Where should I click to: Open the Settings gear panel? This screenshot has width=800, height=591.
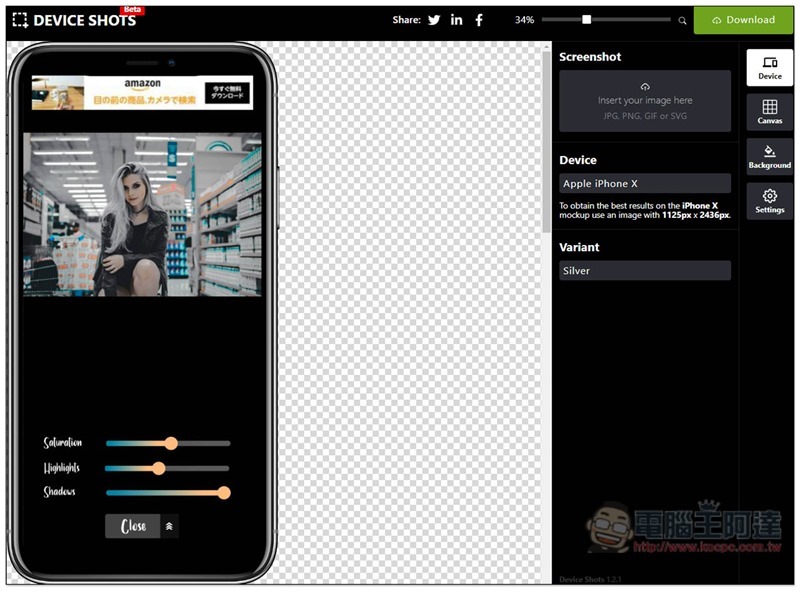[x=769, y=201]
